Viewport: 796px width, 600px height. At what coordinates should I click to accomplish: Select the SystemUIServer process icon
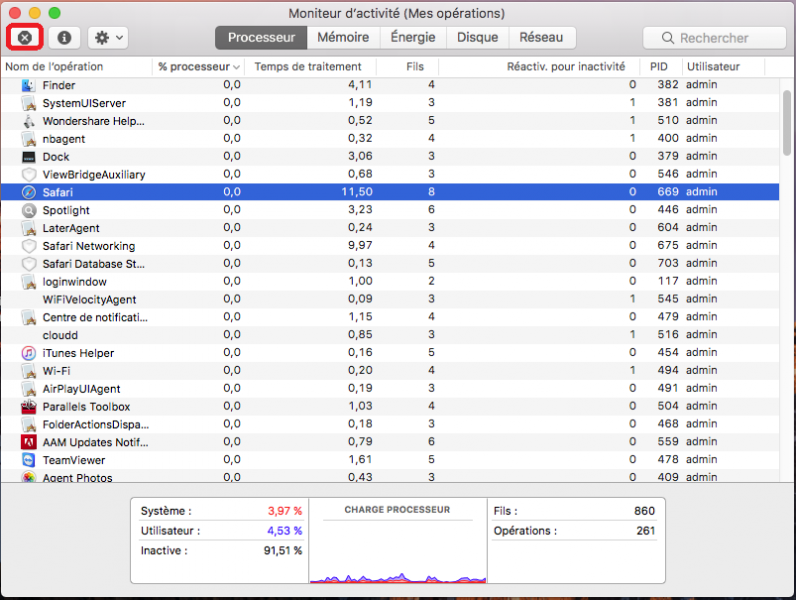(x=28, y=103)
